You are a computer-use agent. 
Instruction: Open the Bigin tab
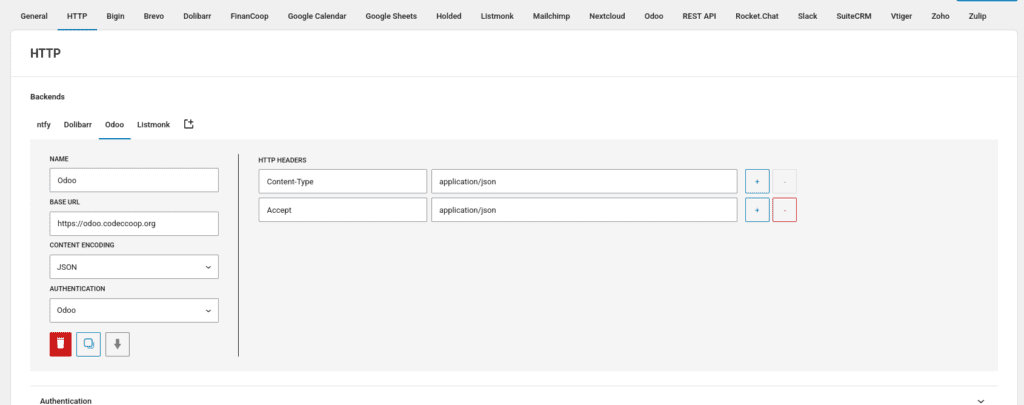tap(116, 16)
